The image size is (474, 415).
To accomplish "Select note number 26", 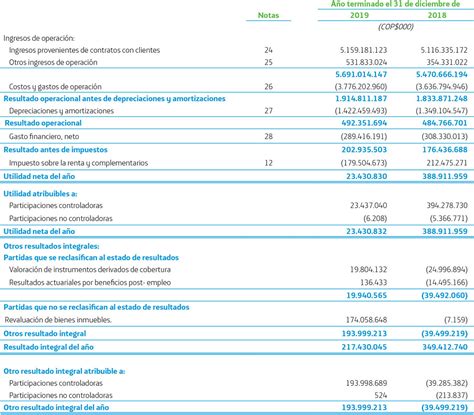I will [268, 87].
